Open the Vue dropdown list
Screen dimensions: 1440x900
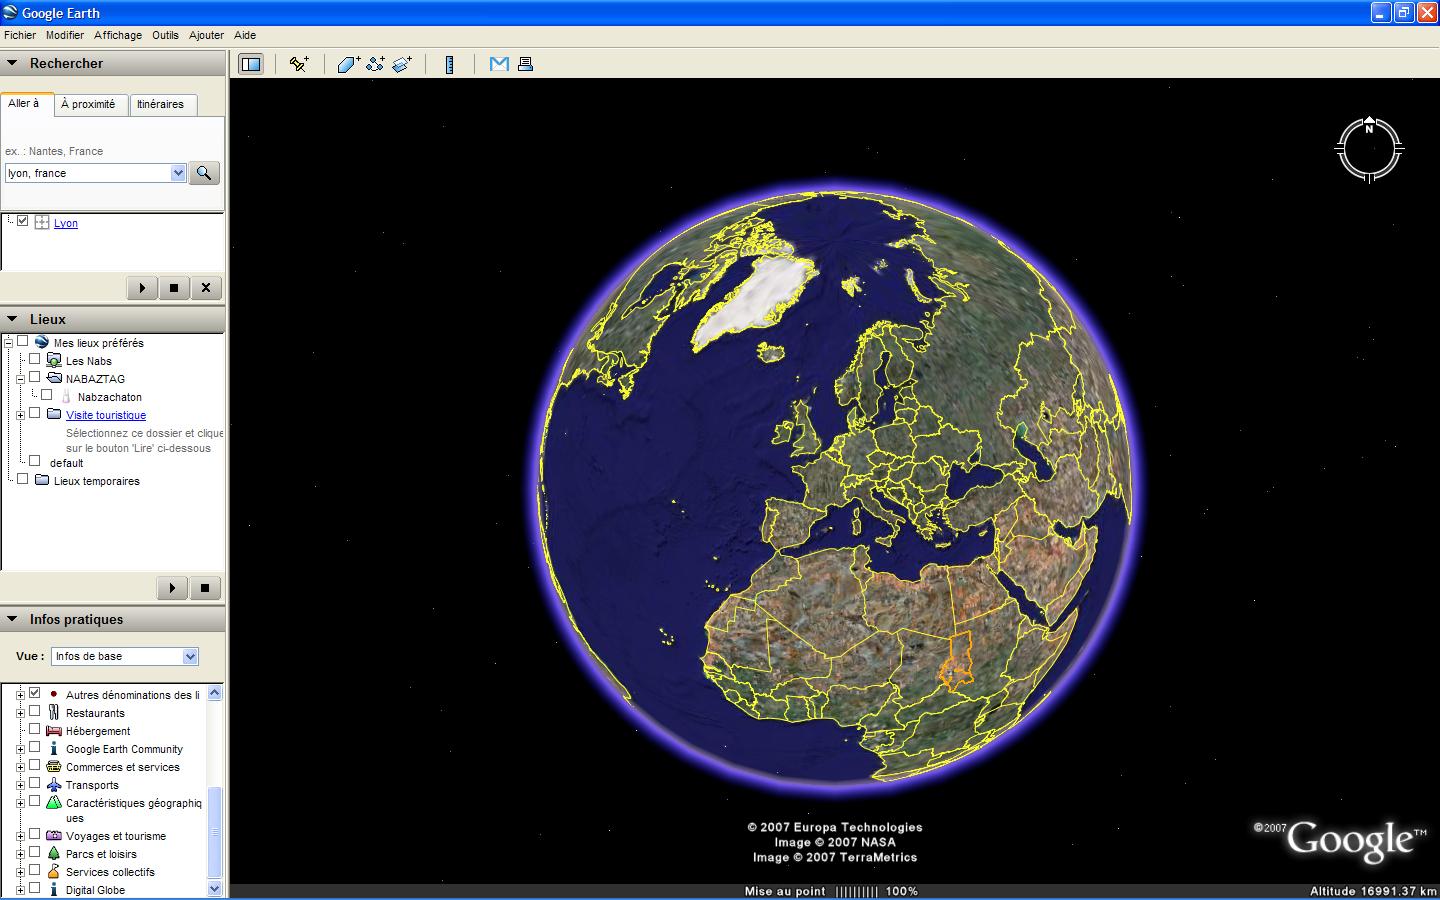[x=190, y=657]
